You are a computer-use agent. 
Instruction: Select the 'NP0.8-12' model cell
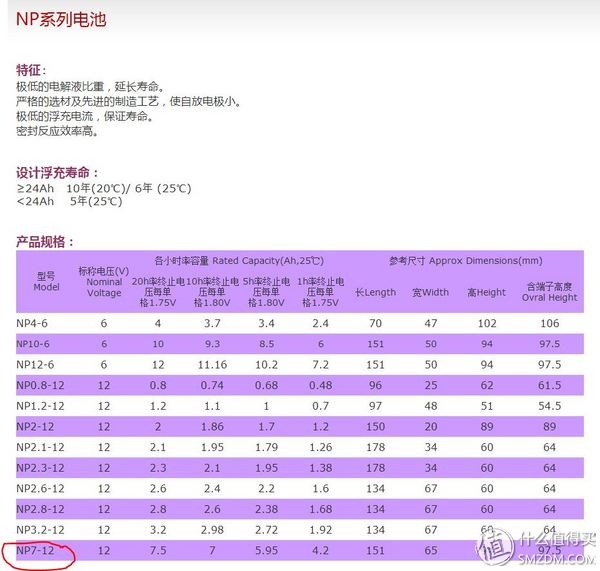coord(40,385)
